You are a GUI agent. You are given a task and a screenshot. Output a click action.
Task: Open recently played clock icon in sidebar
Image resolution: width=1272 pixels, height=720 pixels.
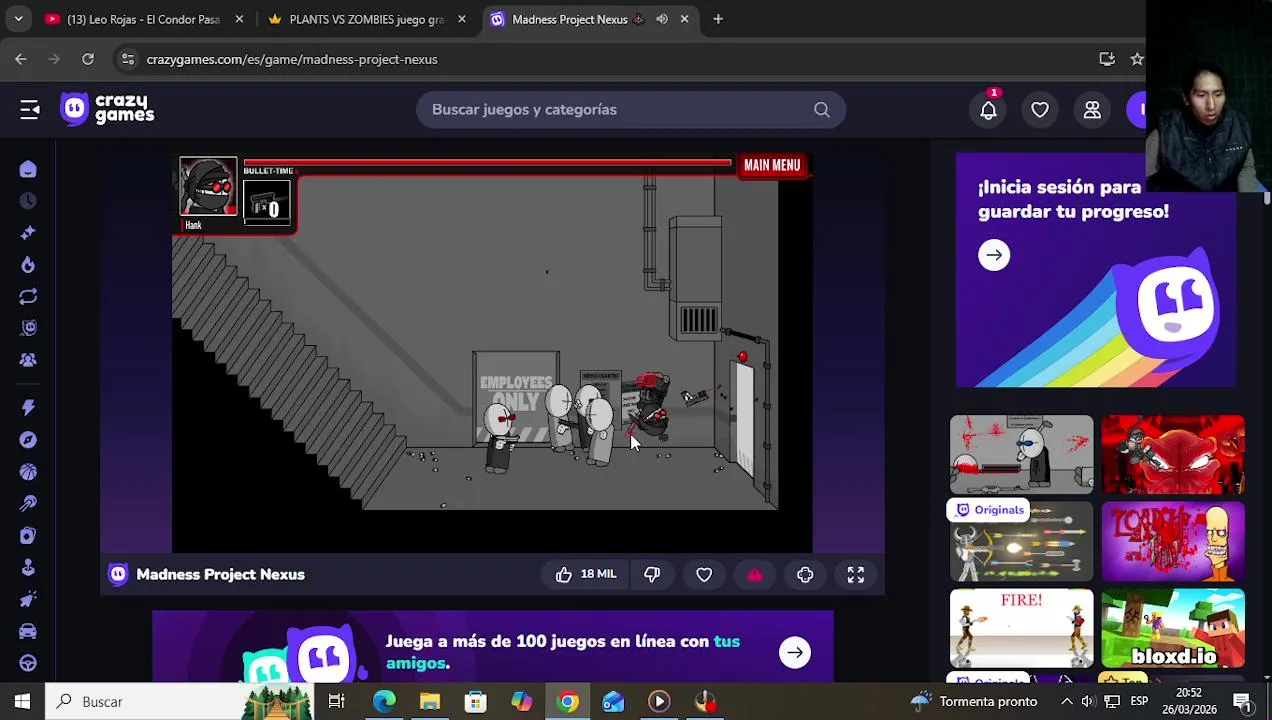click(x=28, y=201)
